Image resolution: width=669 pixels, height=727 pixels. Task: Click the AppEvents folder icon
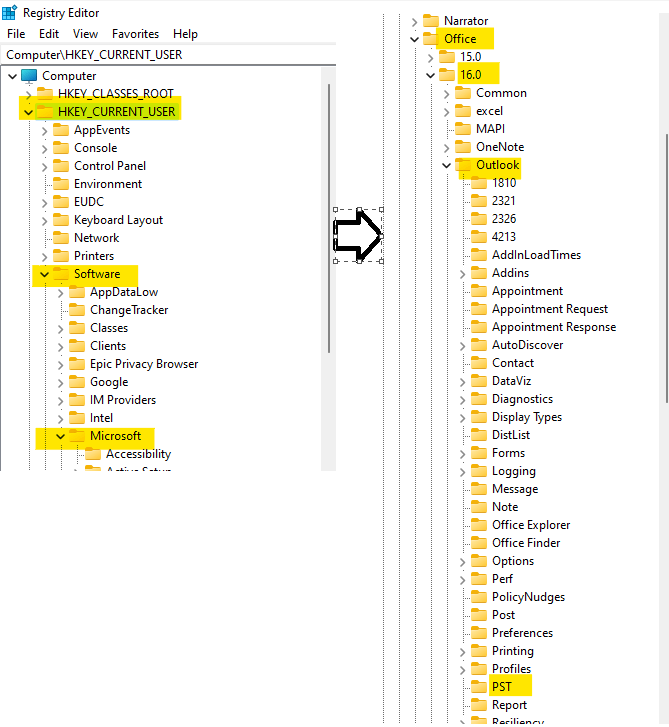pos(61,130)
